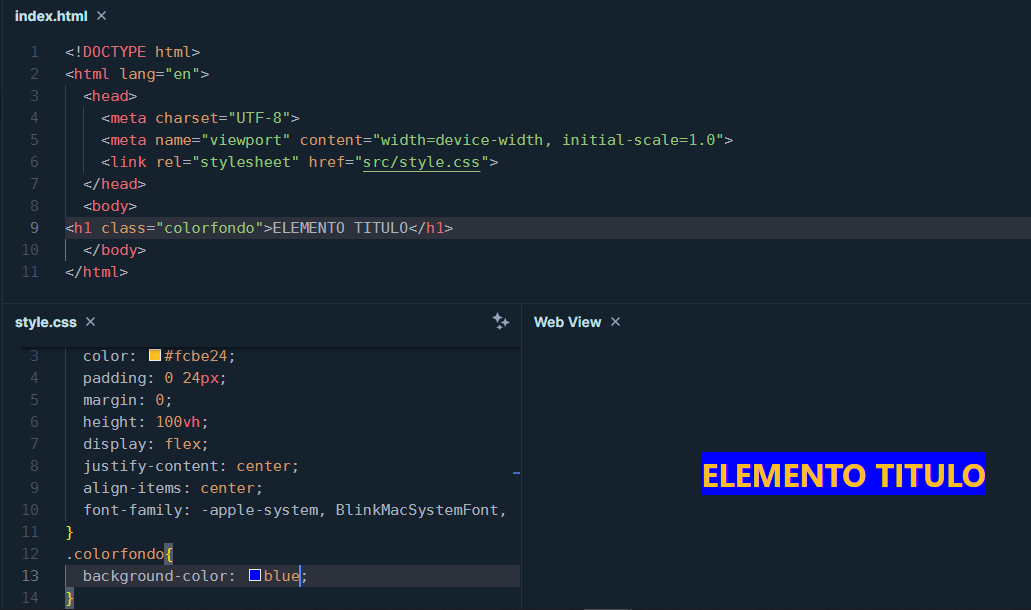
Task: Select the style.css tab
Action: pos(45,322)
